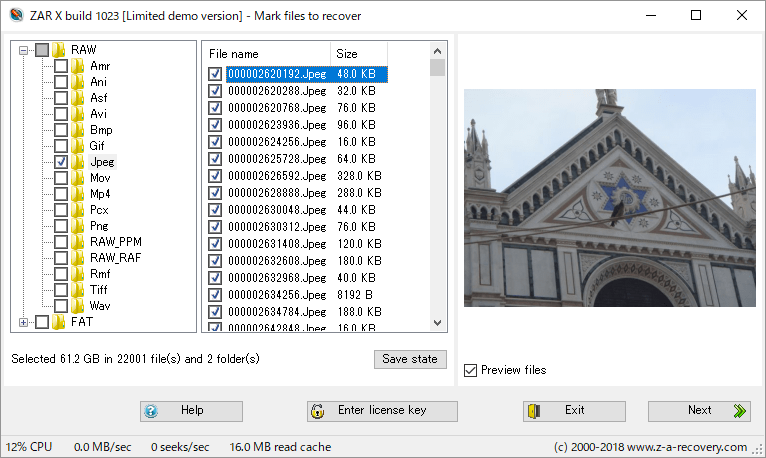Click the Amr folder icon
Screen dimensions: 766x458
pyautogui.click(x=78, y=66)
